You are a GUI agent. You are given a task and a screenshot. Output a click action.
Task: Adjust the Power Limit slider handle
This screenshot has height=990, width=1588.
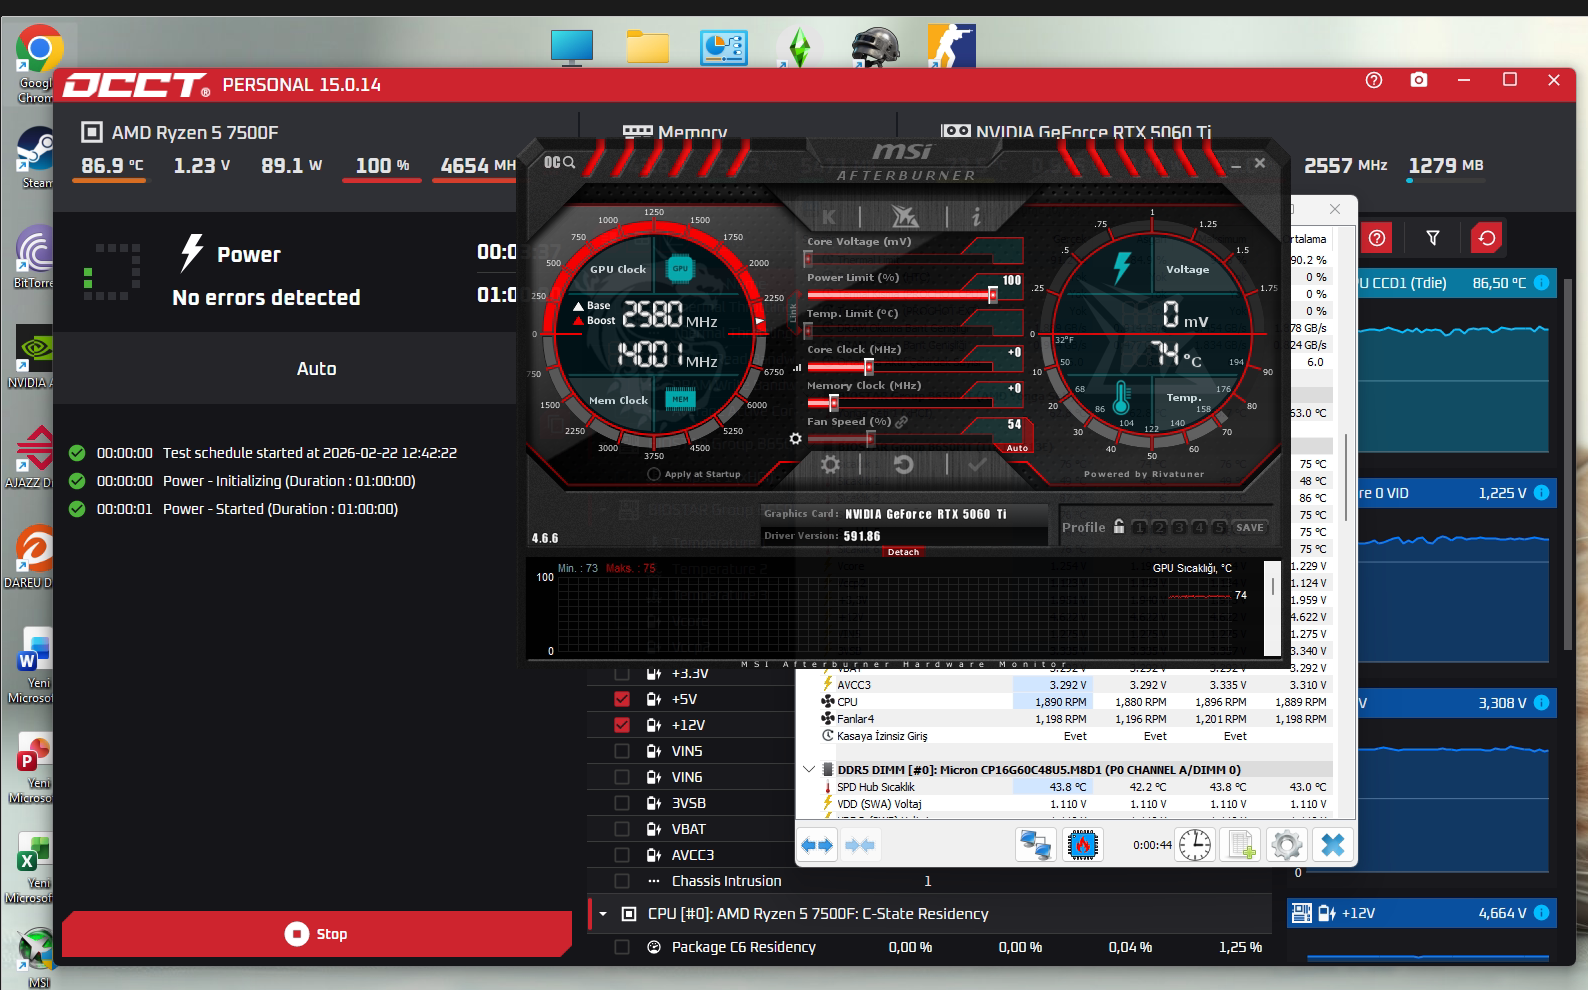[x=992, y=295]
